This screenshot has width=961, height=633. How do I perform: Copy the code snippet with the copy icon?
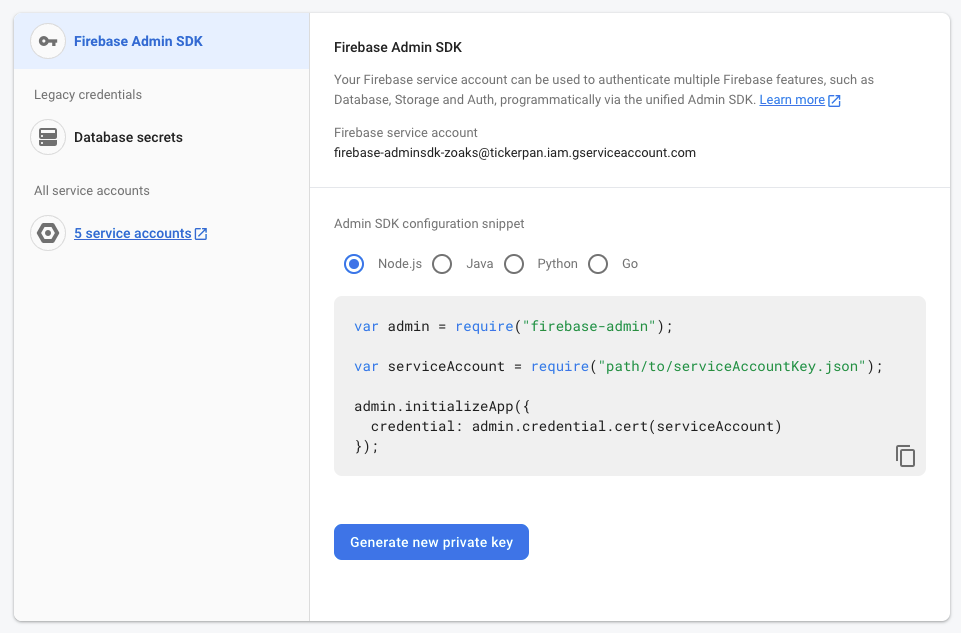905,456
